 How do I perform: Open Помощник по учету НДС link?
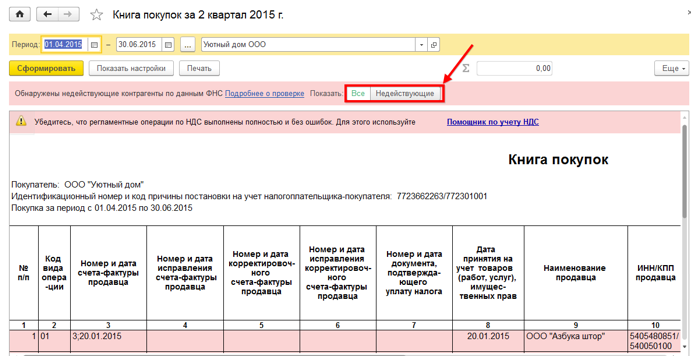(493, 122)
